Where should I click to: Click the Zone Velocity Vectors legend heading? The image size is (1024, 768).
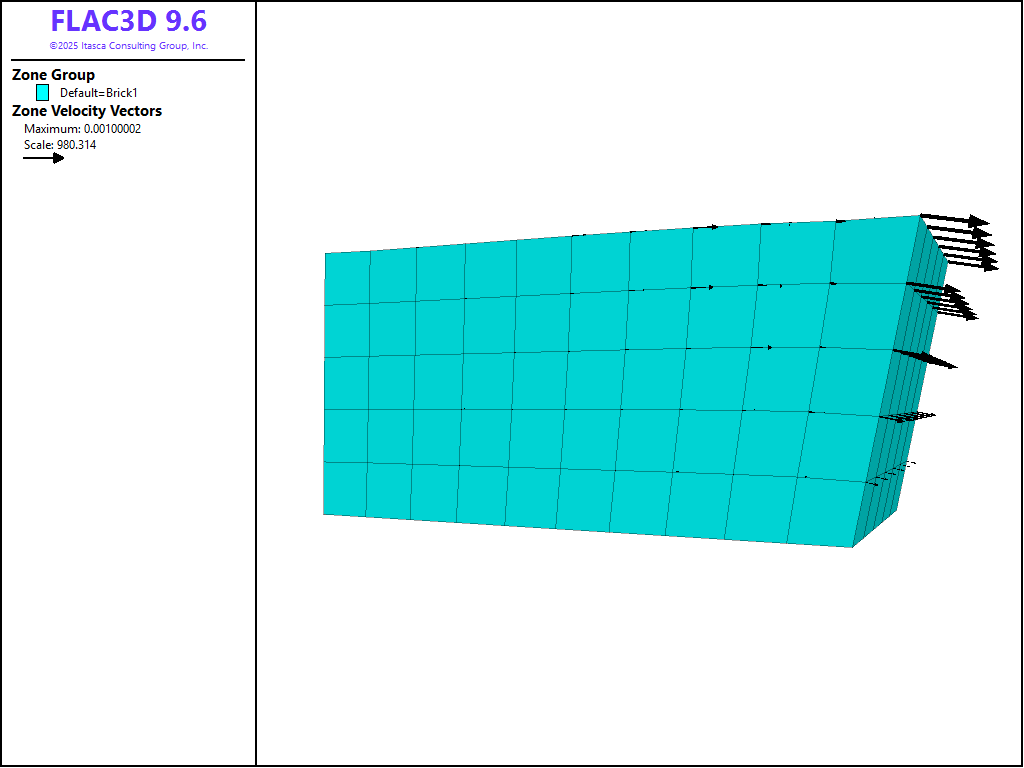86,111
